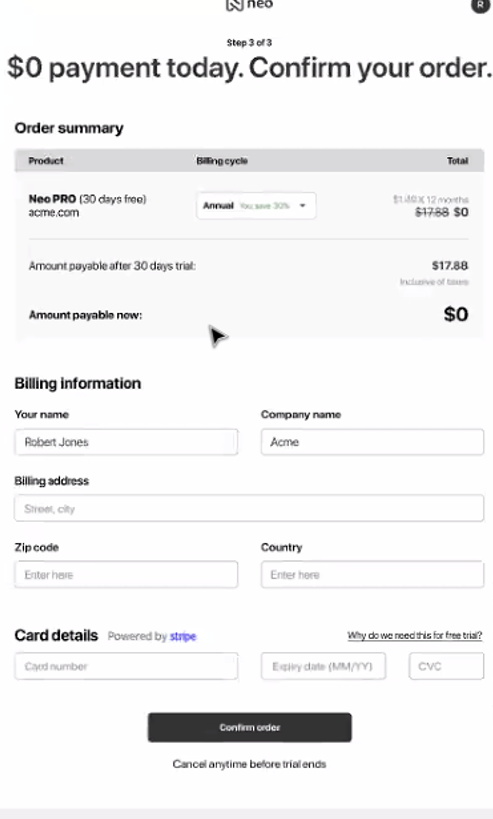
Task: Select the Country input field
Action: click(x=372, y=575)
